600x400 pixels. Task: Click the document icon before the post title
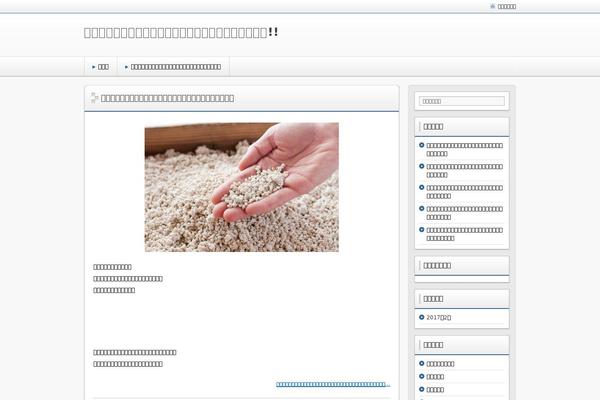[94, 98]
